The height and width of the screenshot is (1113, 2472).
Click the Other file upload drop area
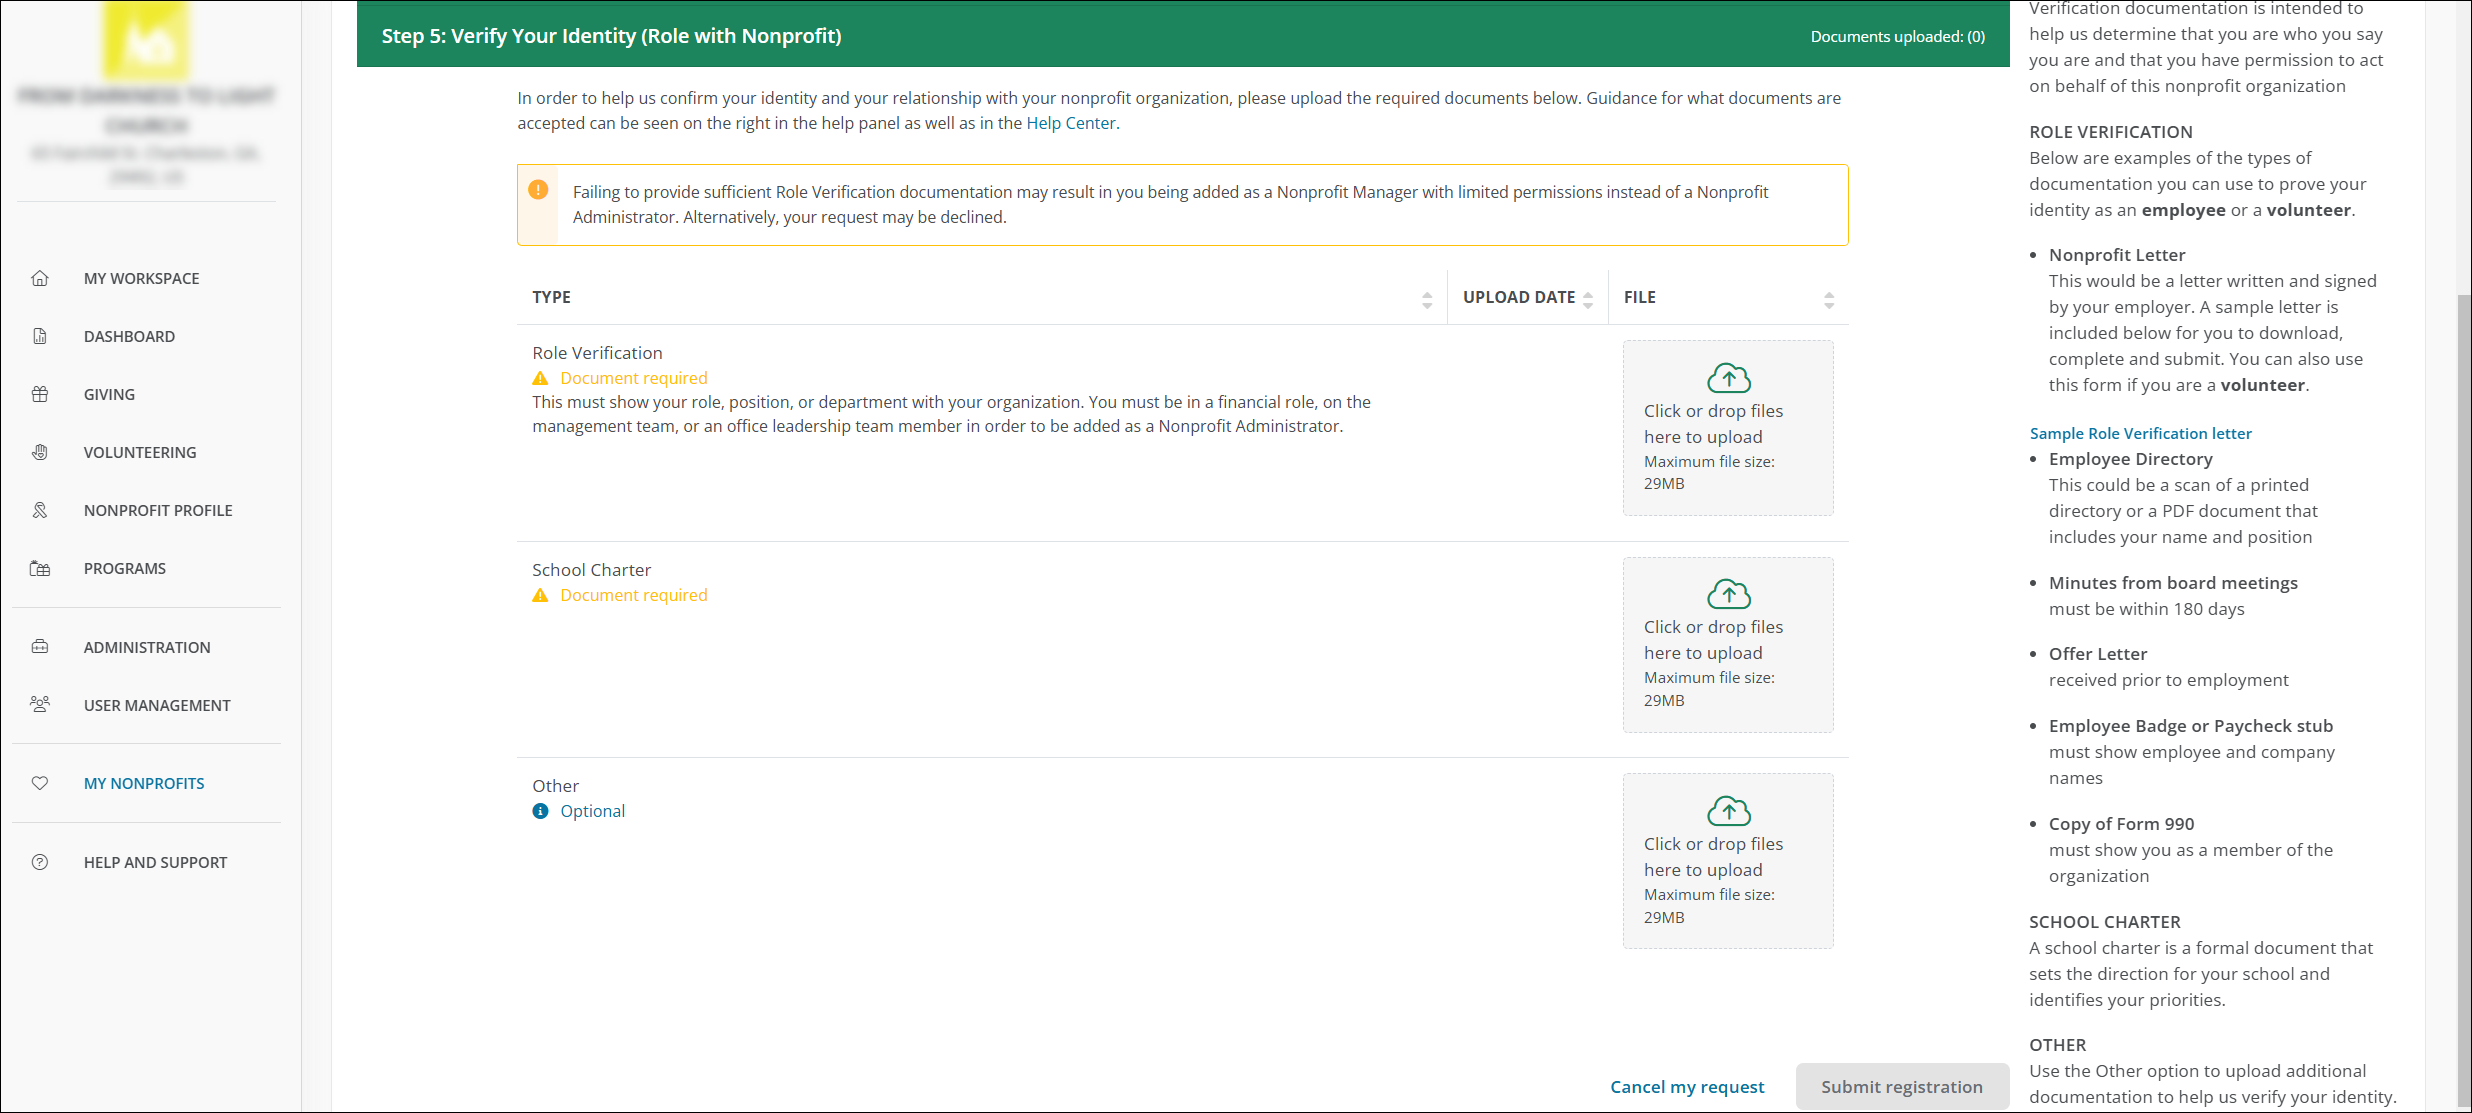tap(1728, 861)
